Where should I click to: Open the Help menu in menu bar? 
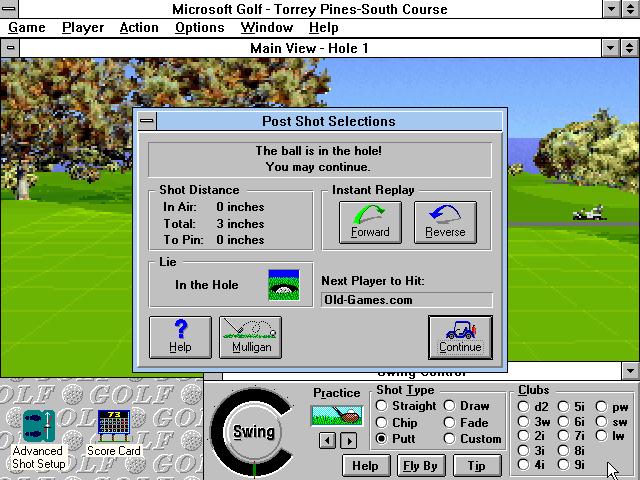pos(323,28)
